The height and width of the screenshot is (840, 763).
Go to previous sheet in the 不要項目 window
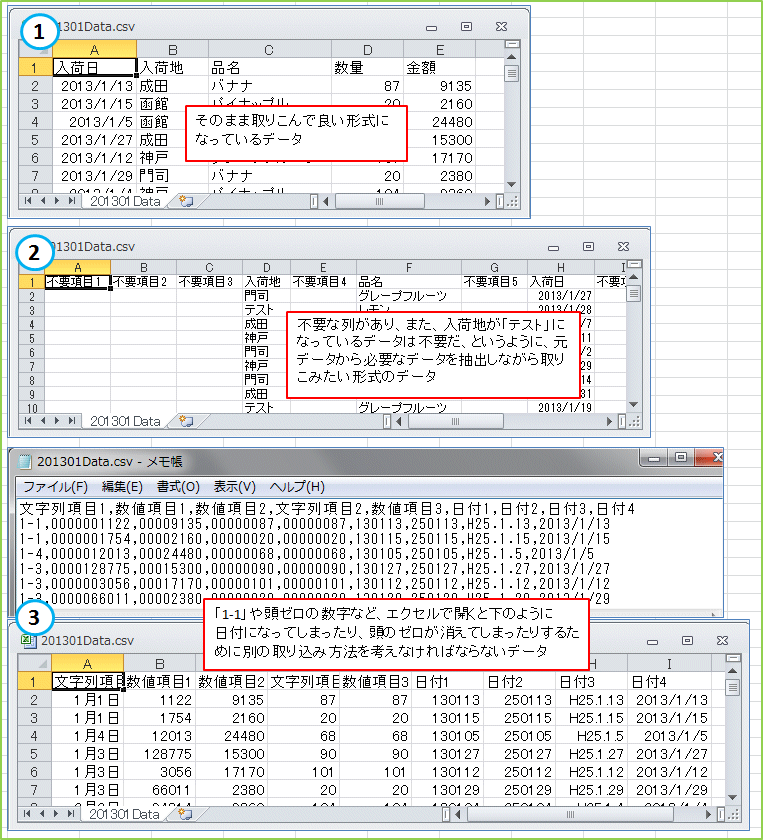pyautogui.click(x=43, y=421)
